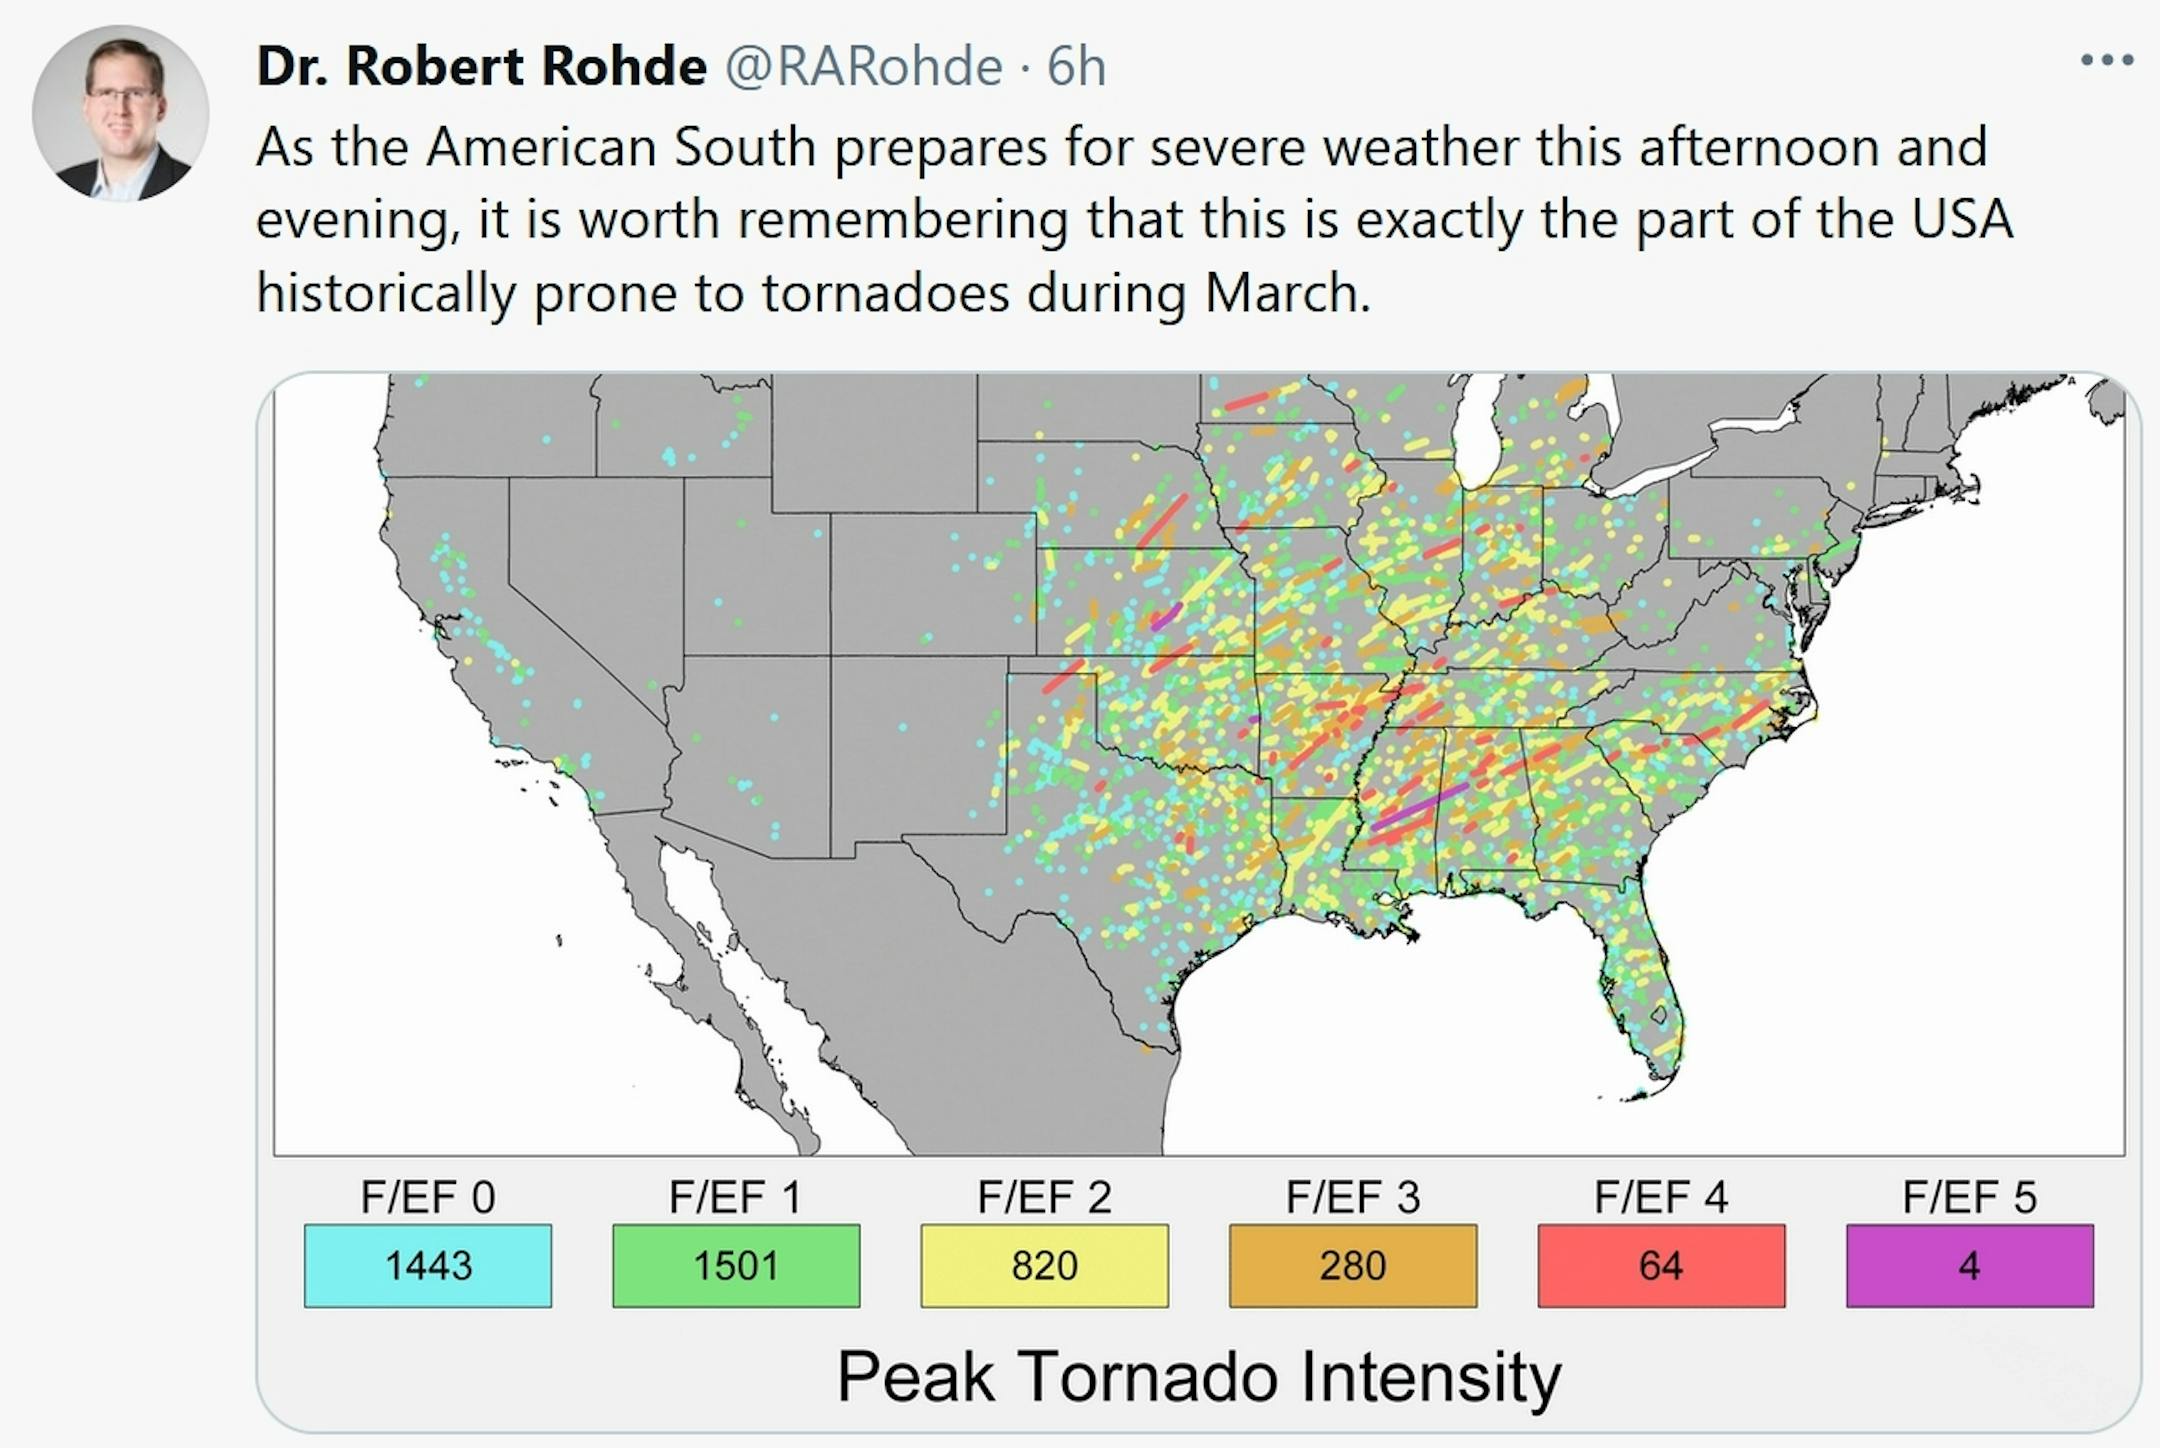Click Dr. Robert Rohde's profile avatar

pos(121,113)
